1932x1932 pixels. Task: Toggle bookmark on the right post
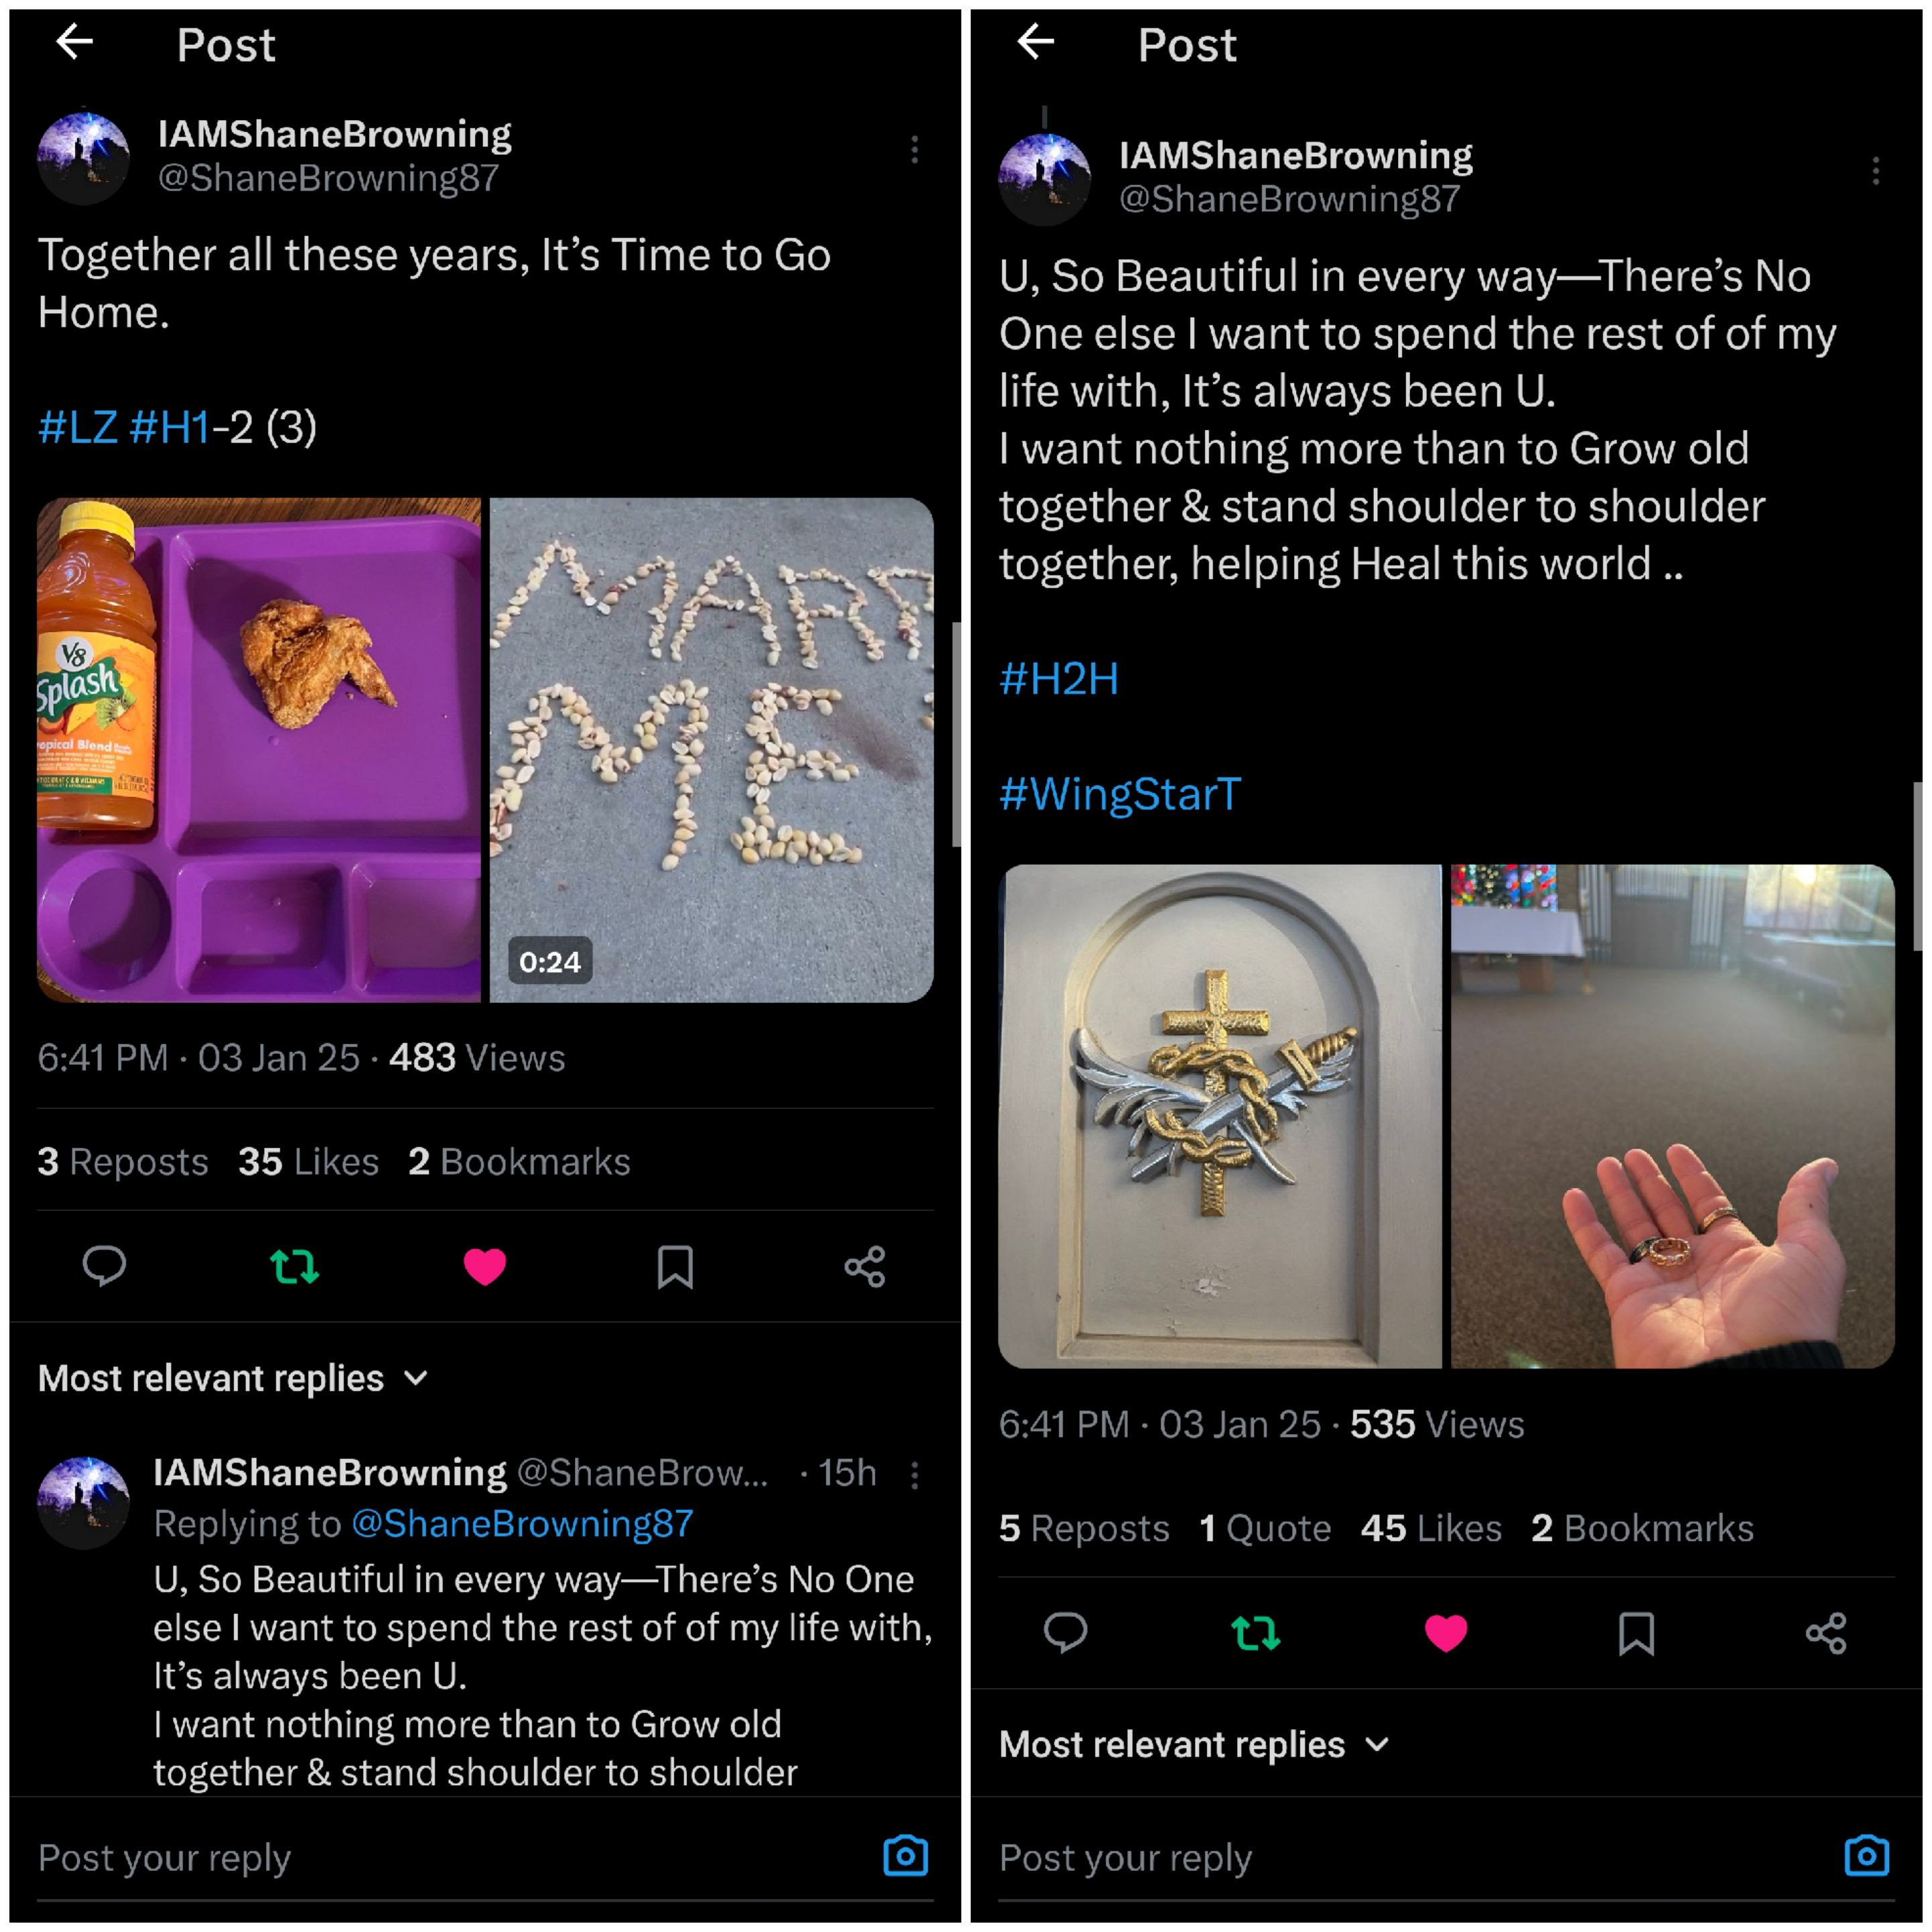coord(1636,1633)
